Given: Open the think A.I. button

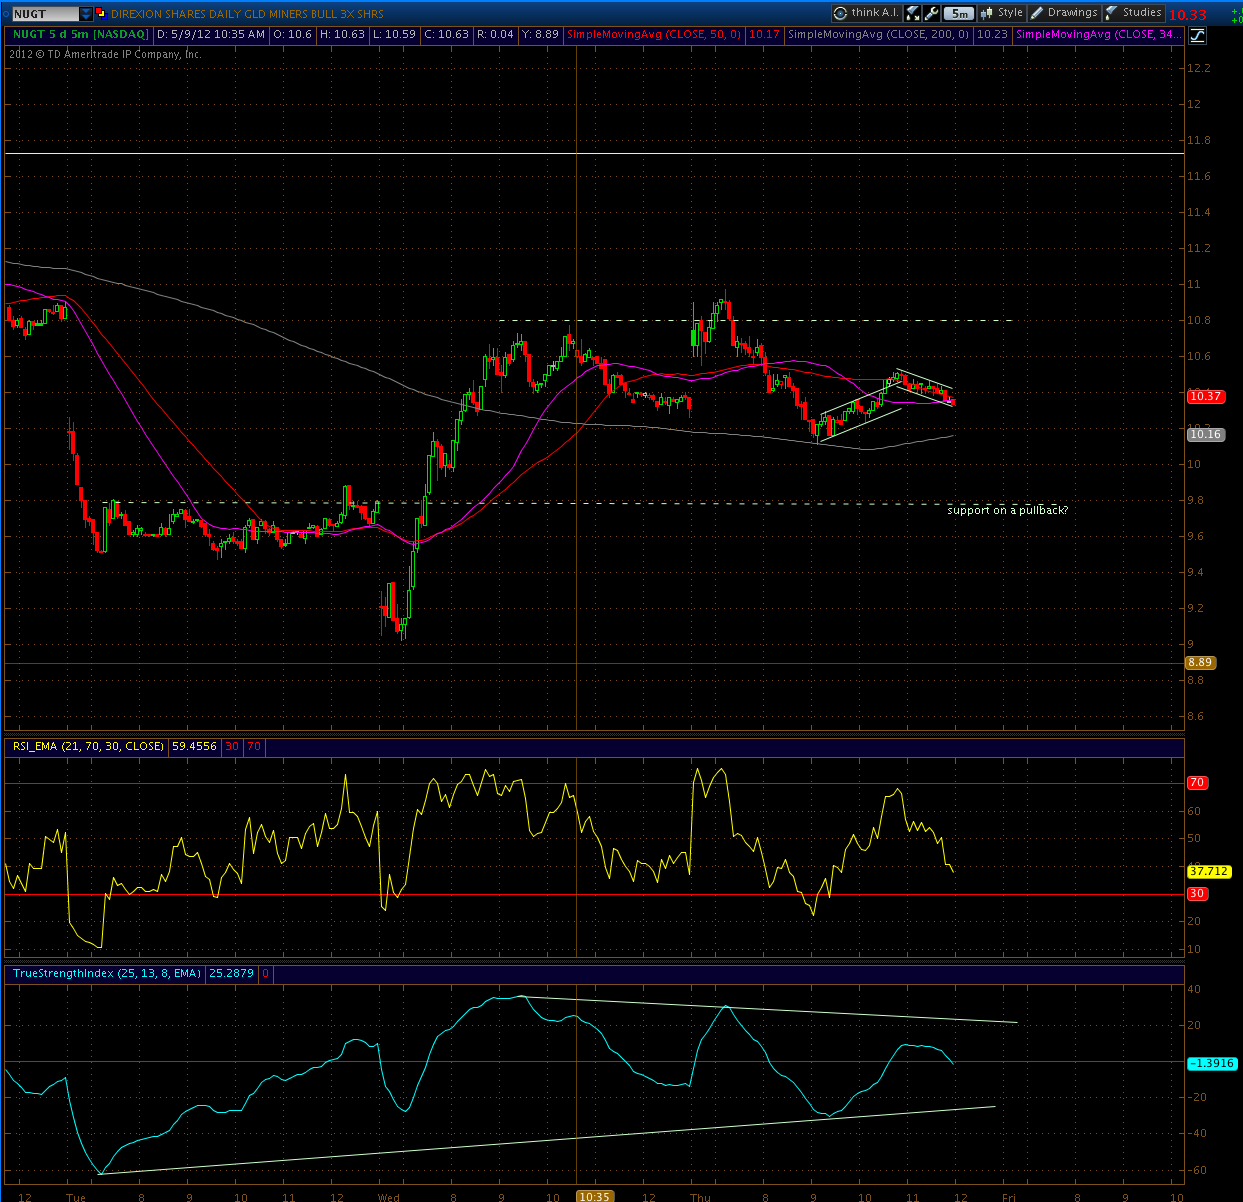Looking at the screenshot, I should point(867,13).
